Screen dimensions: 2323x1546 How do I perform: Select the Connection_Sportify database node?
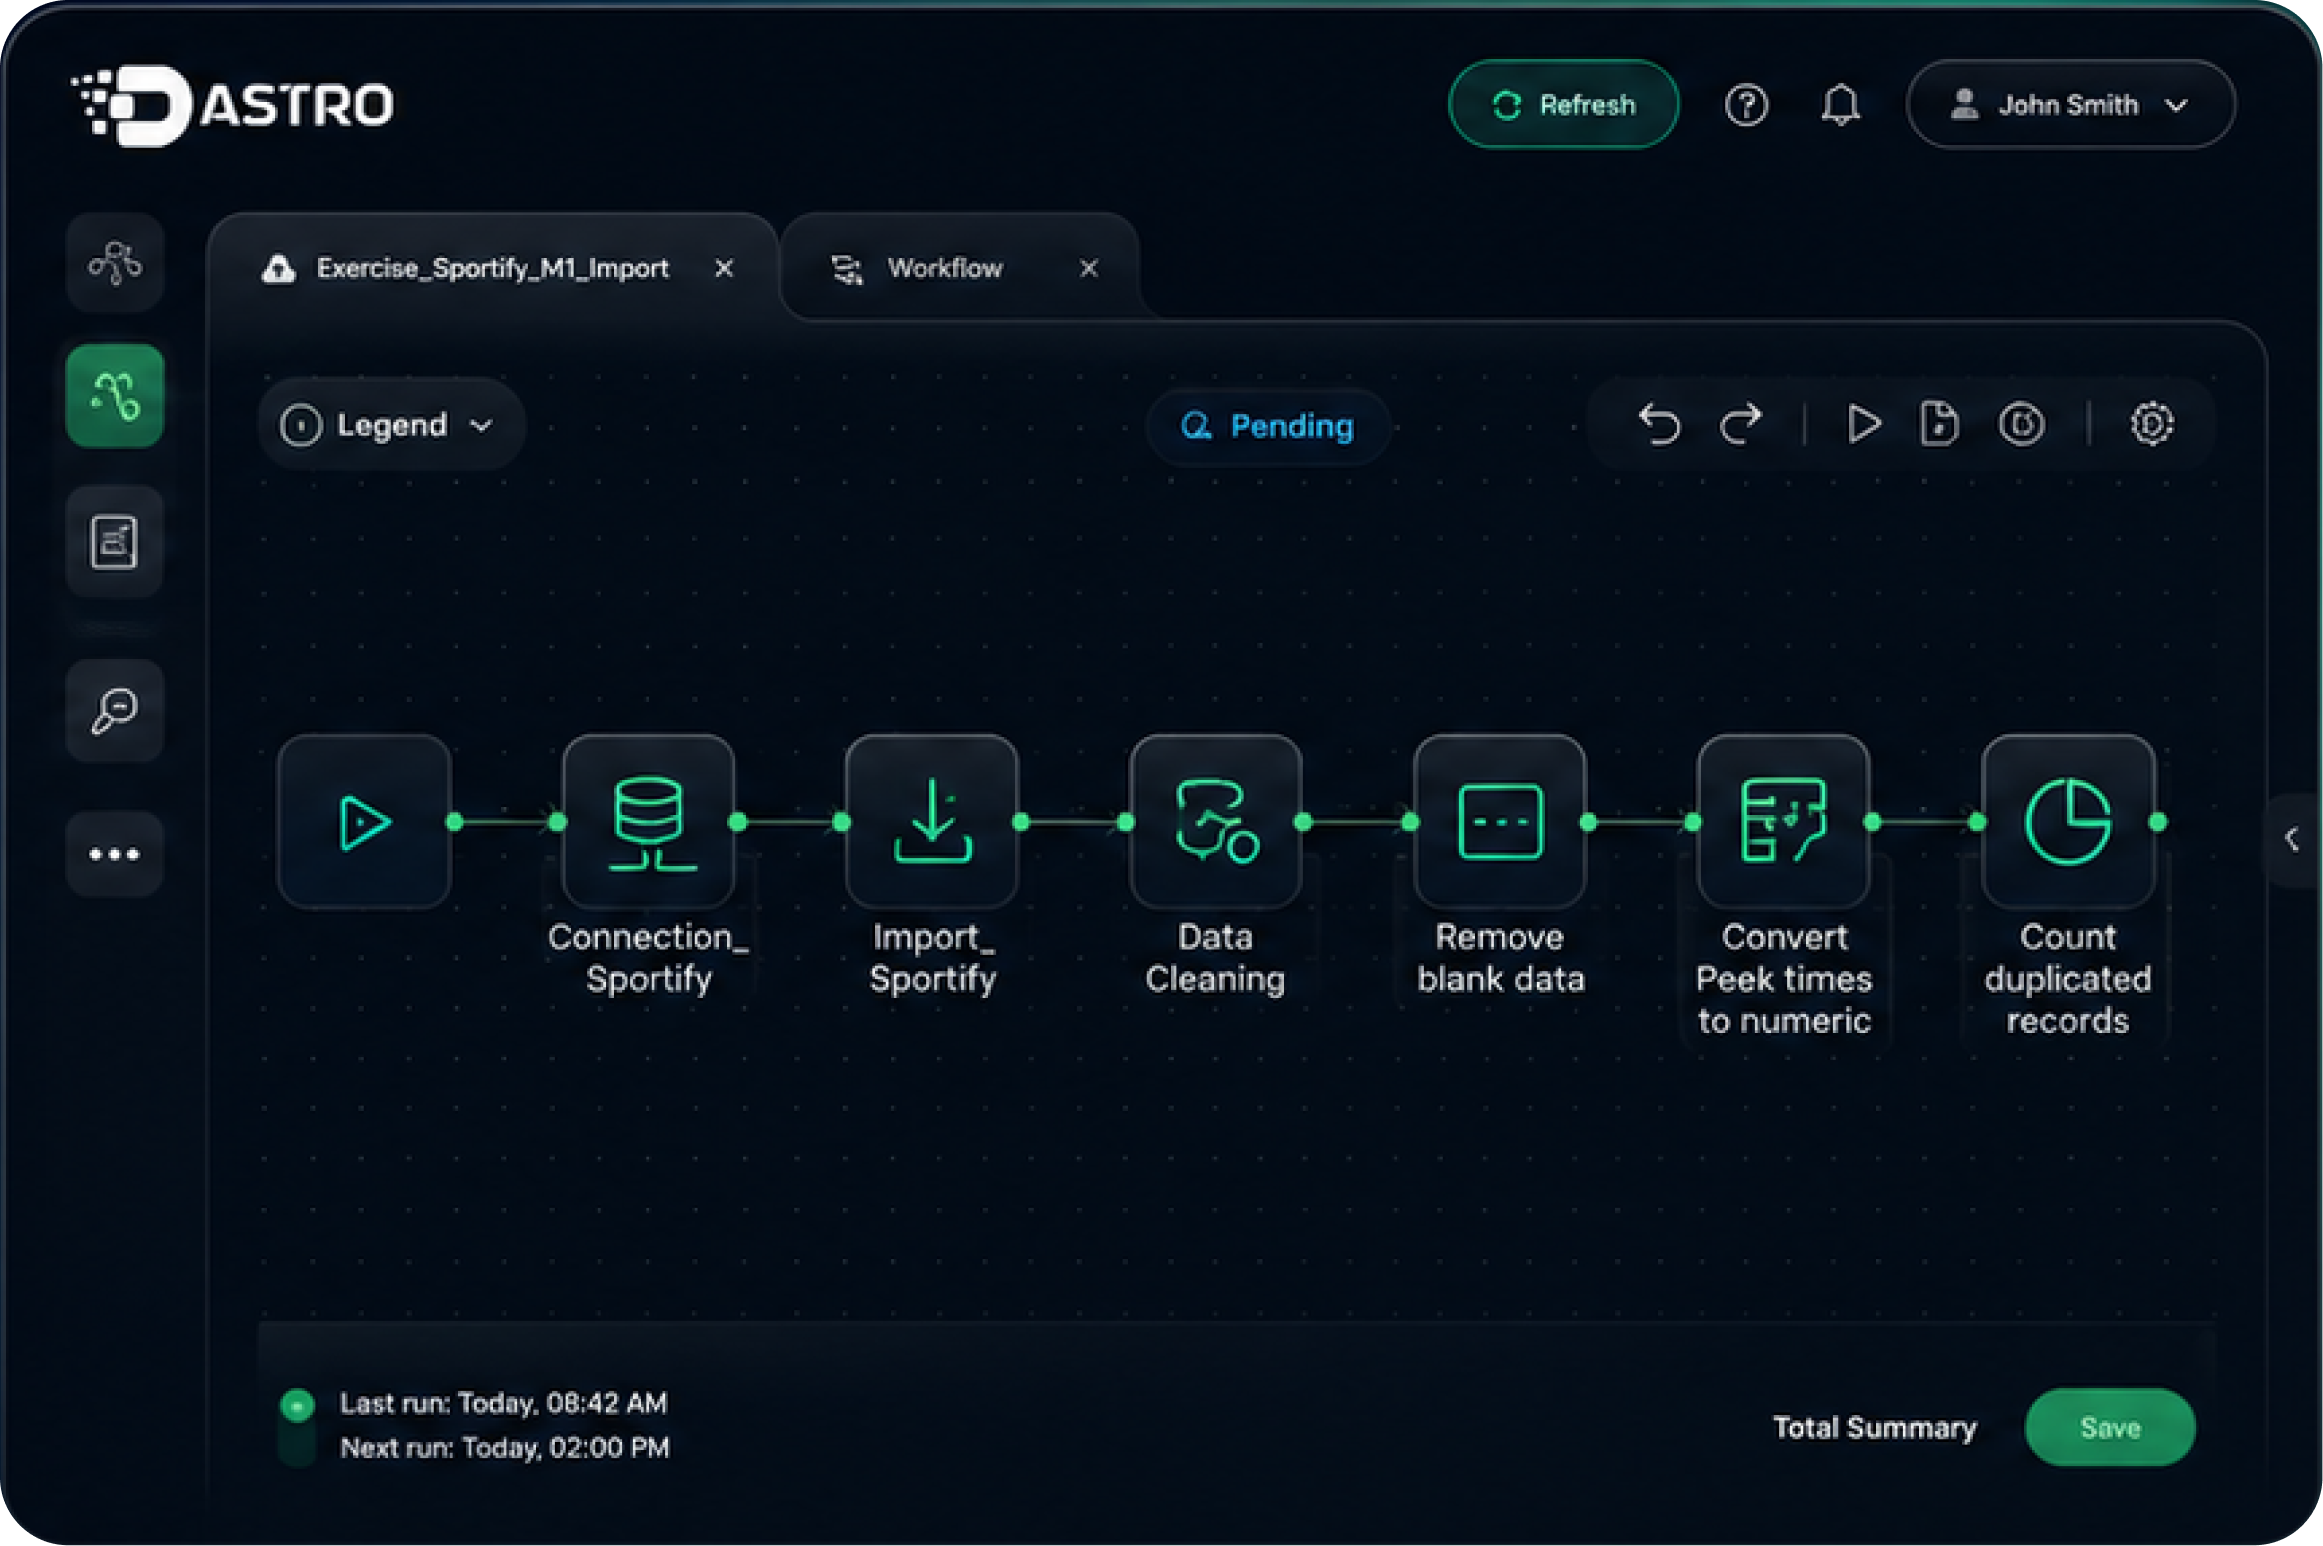(649, 822)
